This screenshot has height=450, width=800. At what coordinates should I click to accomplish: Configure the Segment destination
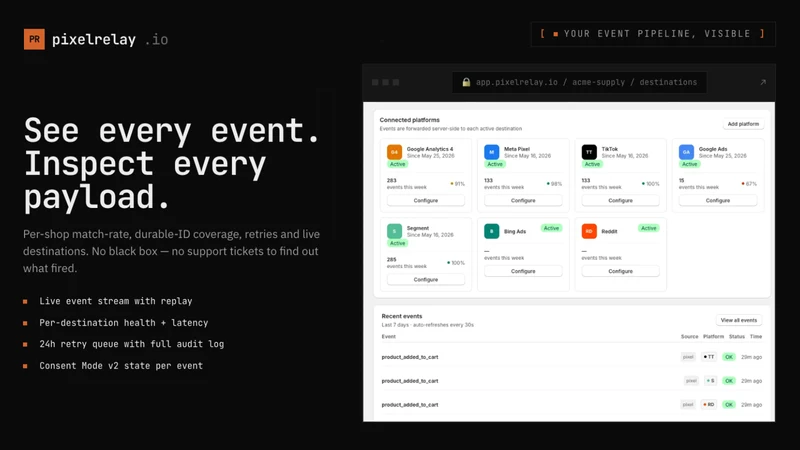[426, 280]
